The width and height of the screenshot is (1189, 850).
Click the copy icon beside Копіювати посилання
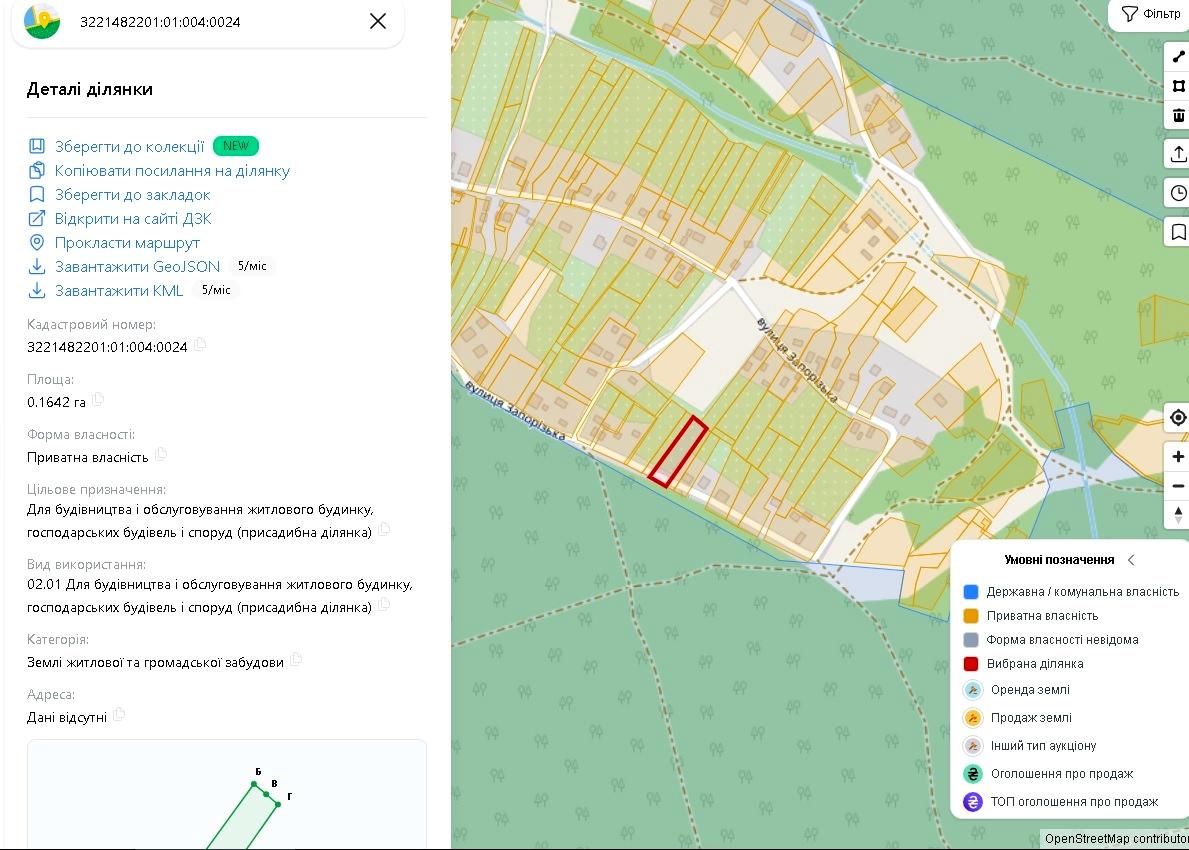[36, 171]
